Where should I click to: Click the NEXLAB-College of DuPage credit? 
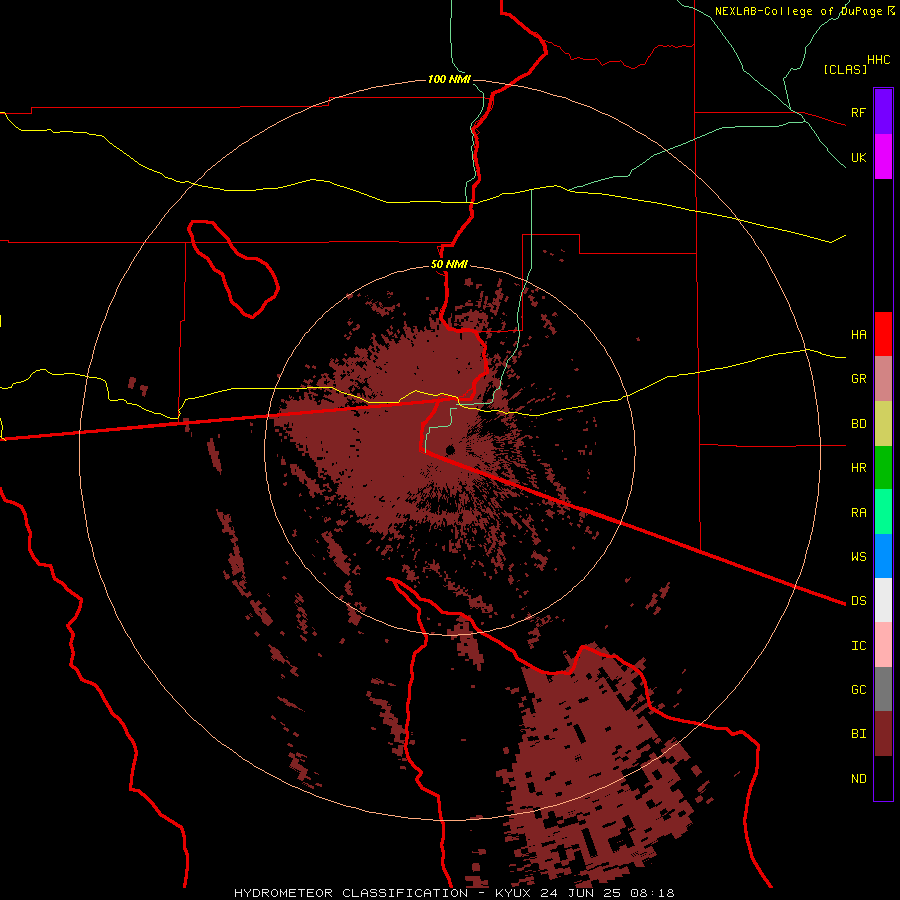(798, 11)
